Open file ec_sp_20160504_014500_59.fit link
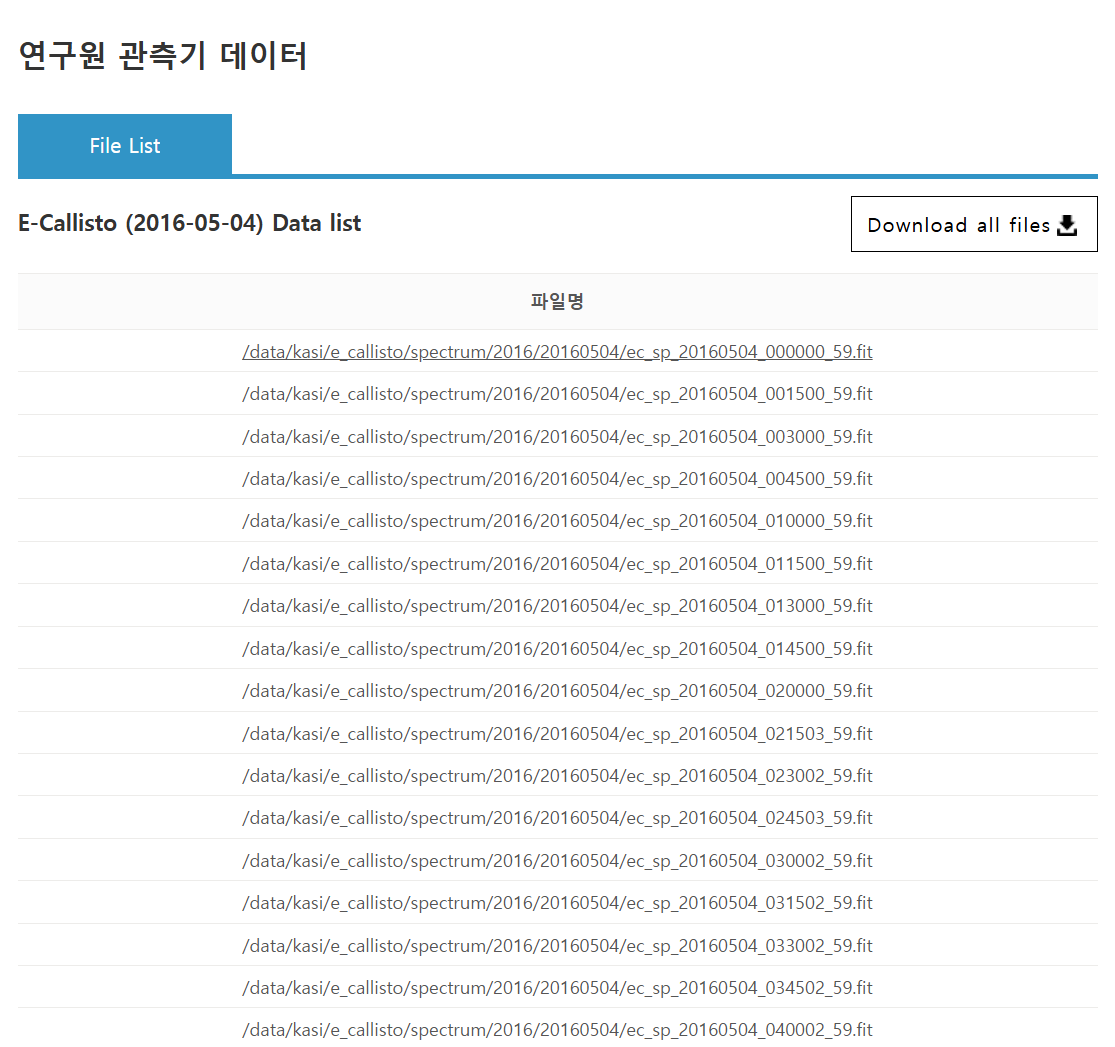Screen dimensions: 1115x1047 (x=557, y=648)
